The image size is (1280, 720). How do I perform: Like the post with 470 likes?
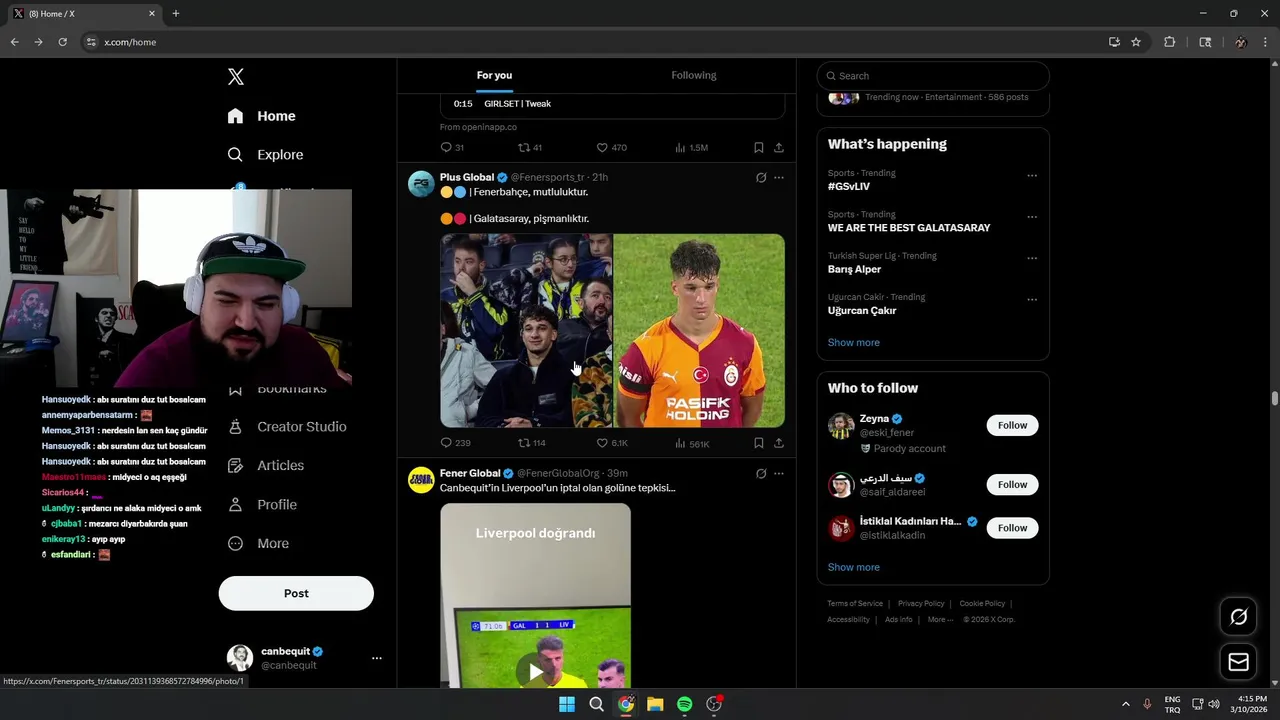tap(612, 148)
